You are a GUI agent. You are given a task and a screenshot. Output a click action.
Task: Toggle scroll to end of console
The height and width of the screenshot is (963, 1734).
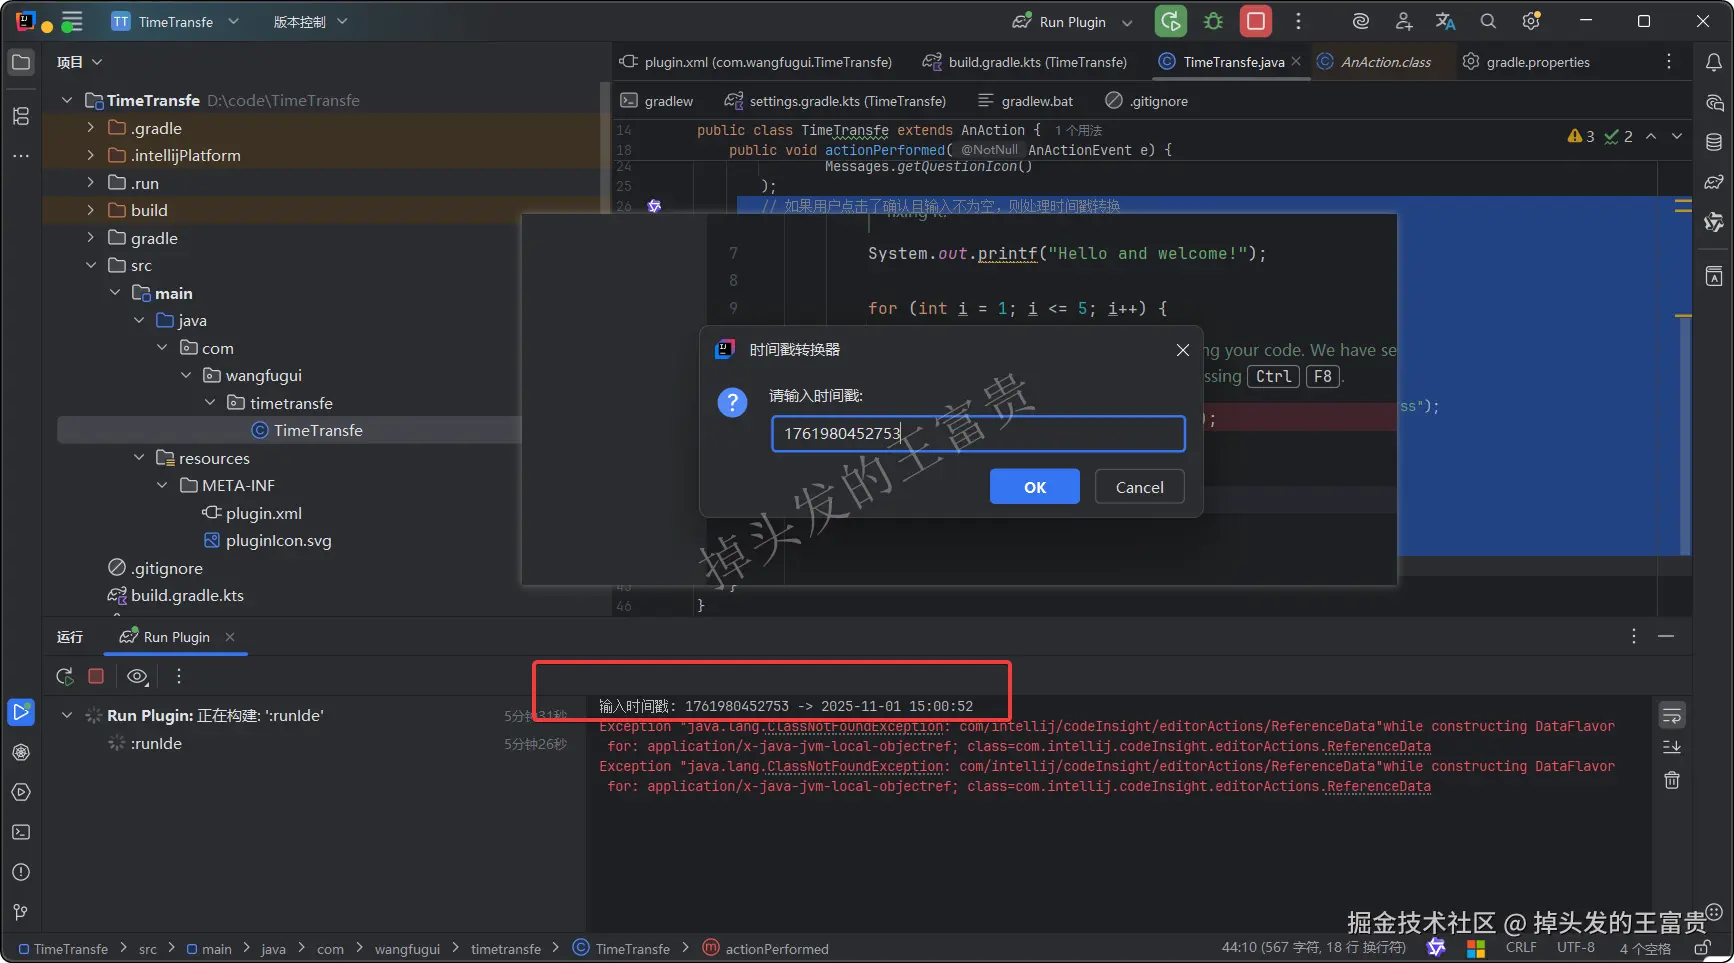(x=1672, y=747)
